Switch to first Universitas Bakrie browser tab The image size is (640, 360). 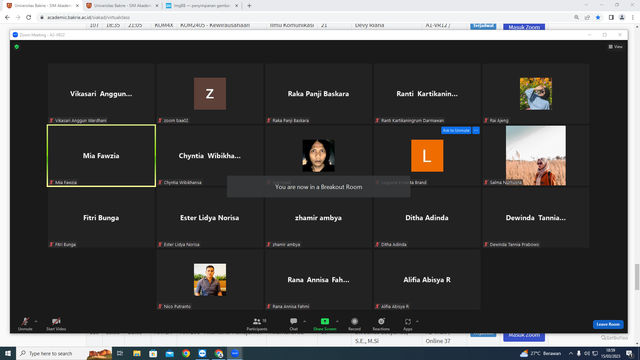[43, 6]
